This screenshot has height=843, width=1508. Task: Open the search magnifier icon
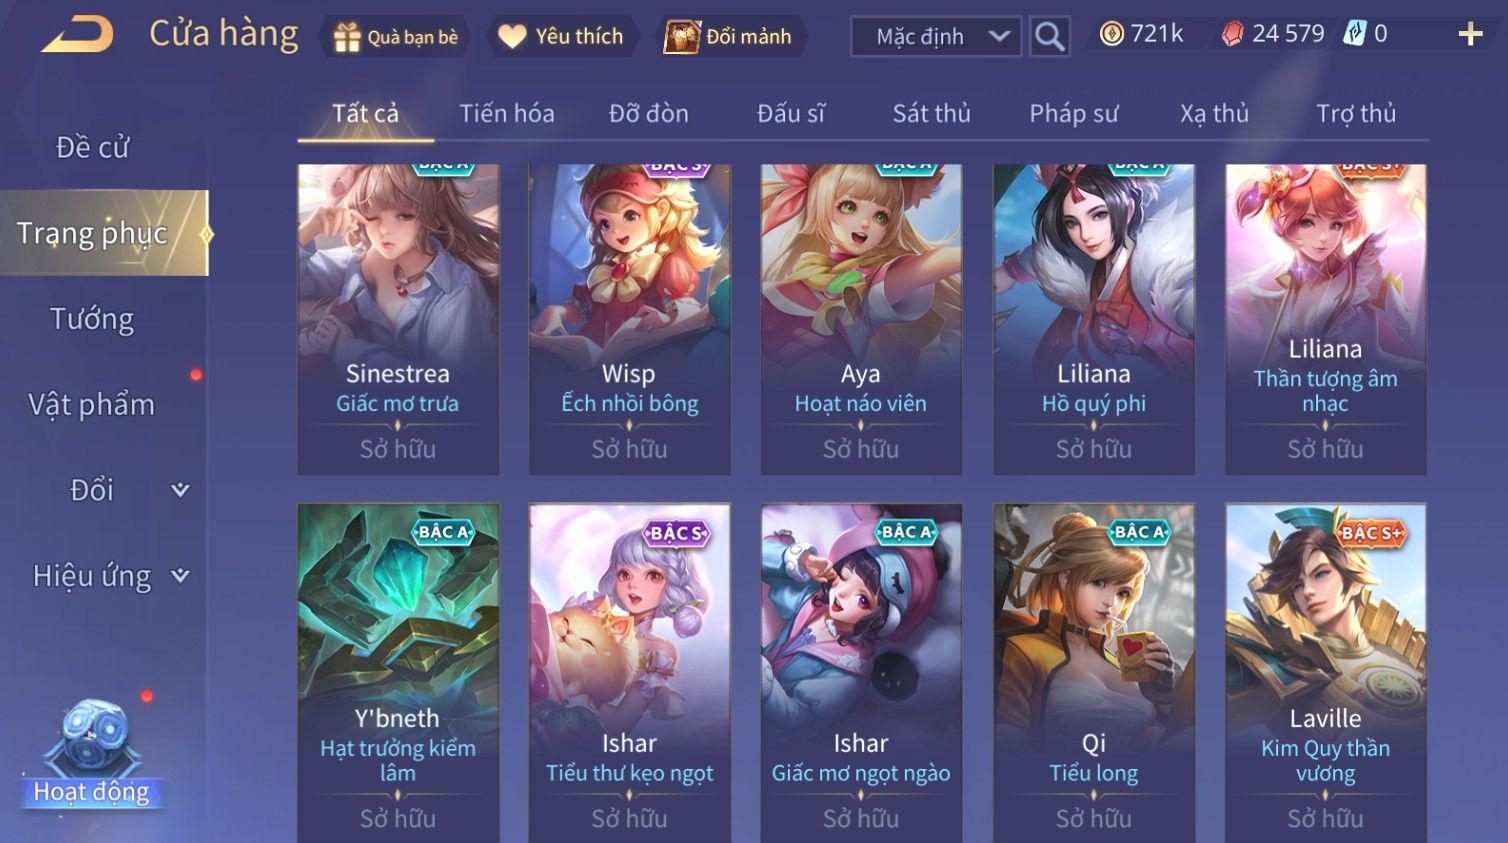point(1050,36)
